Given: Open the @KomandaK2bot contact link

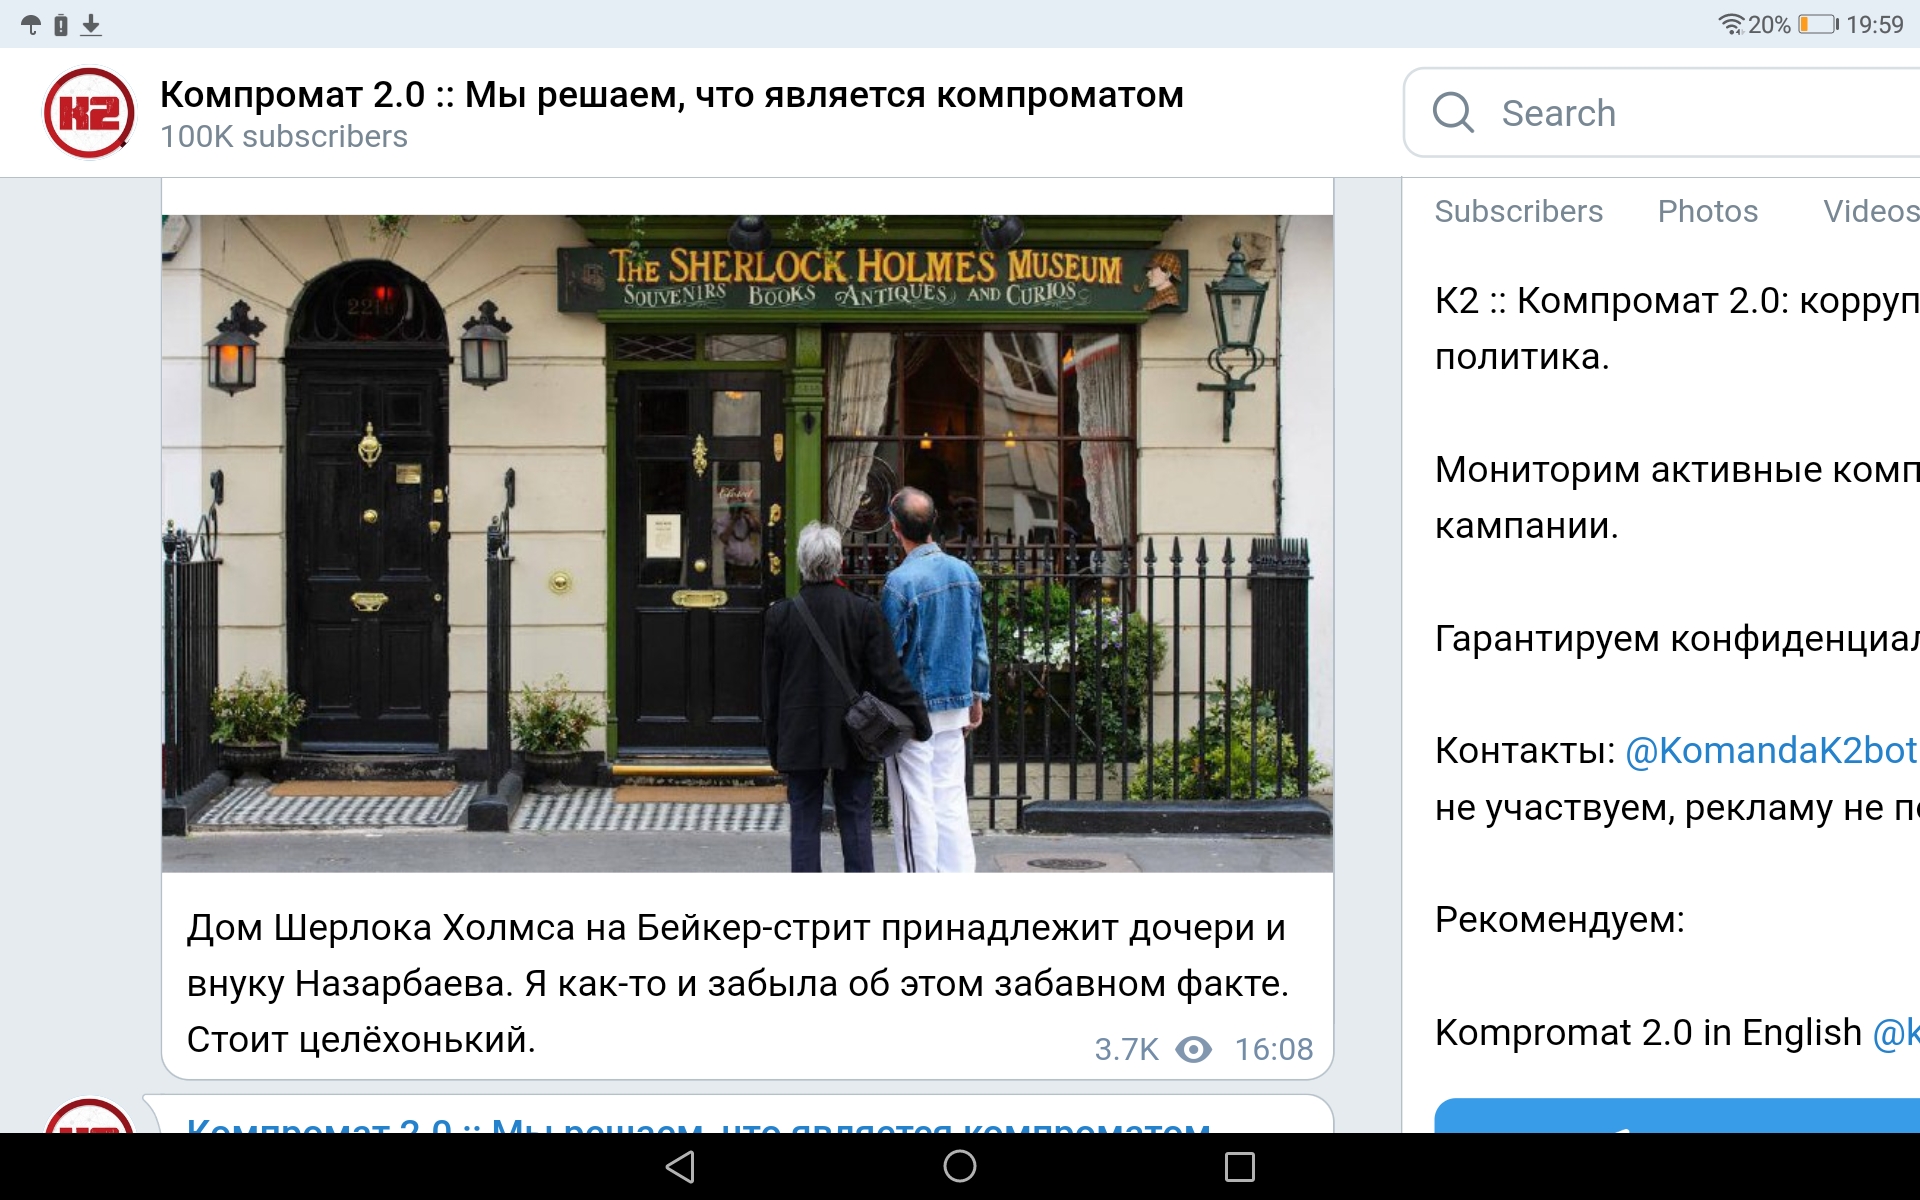Looking at the screenshot, I should click(1771, 750).
